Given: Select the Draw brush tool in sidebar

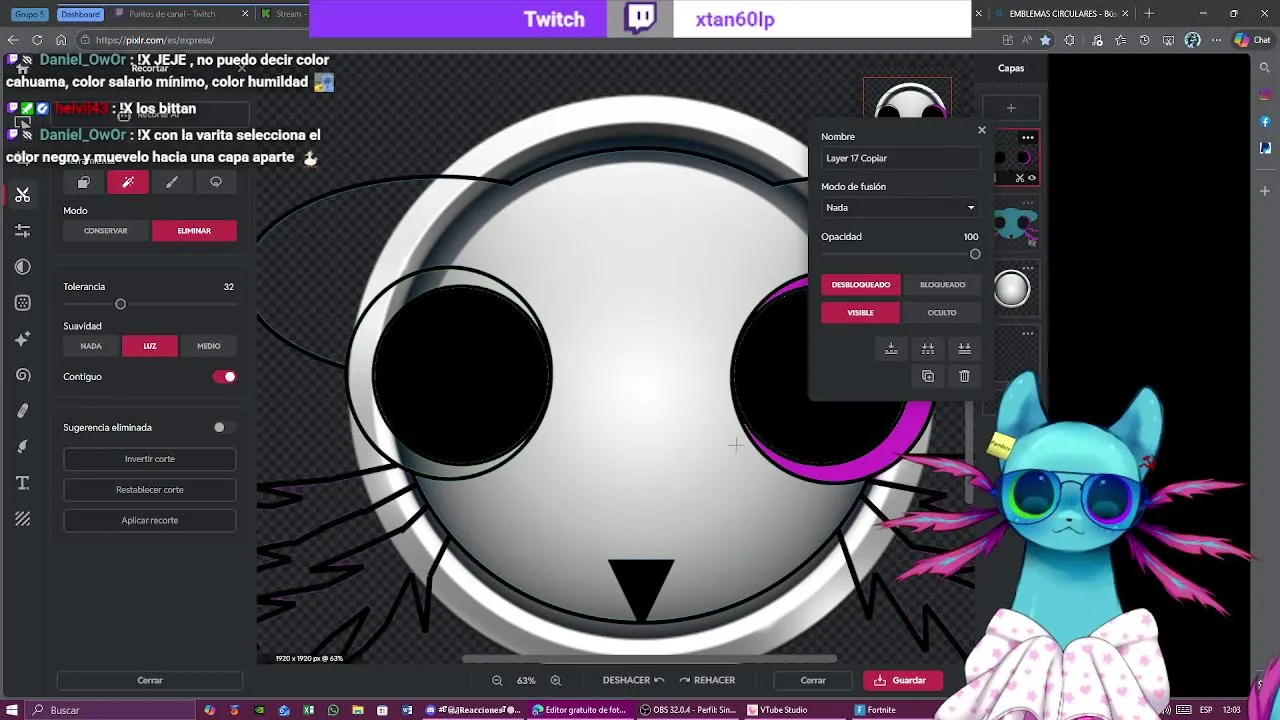Looking at the screenshot, I should (22, 447).
